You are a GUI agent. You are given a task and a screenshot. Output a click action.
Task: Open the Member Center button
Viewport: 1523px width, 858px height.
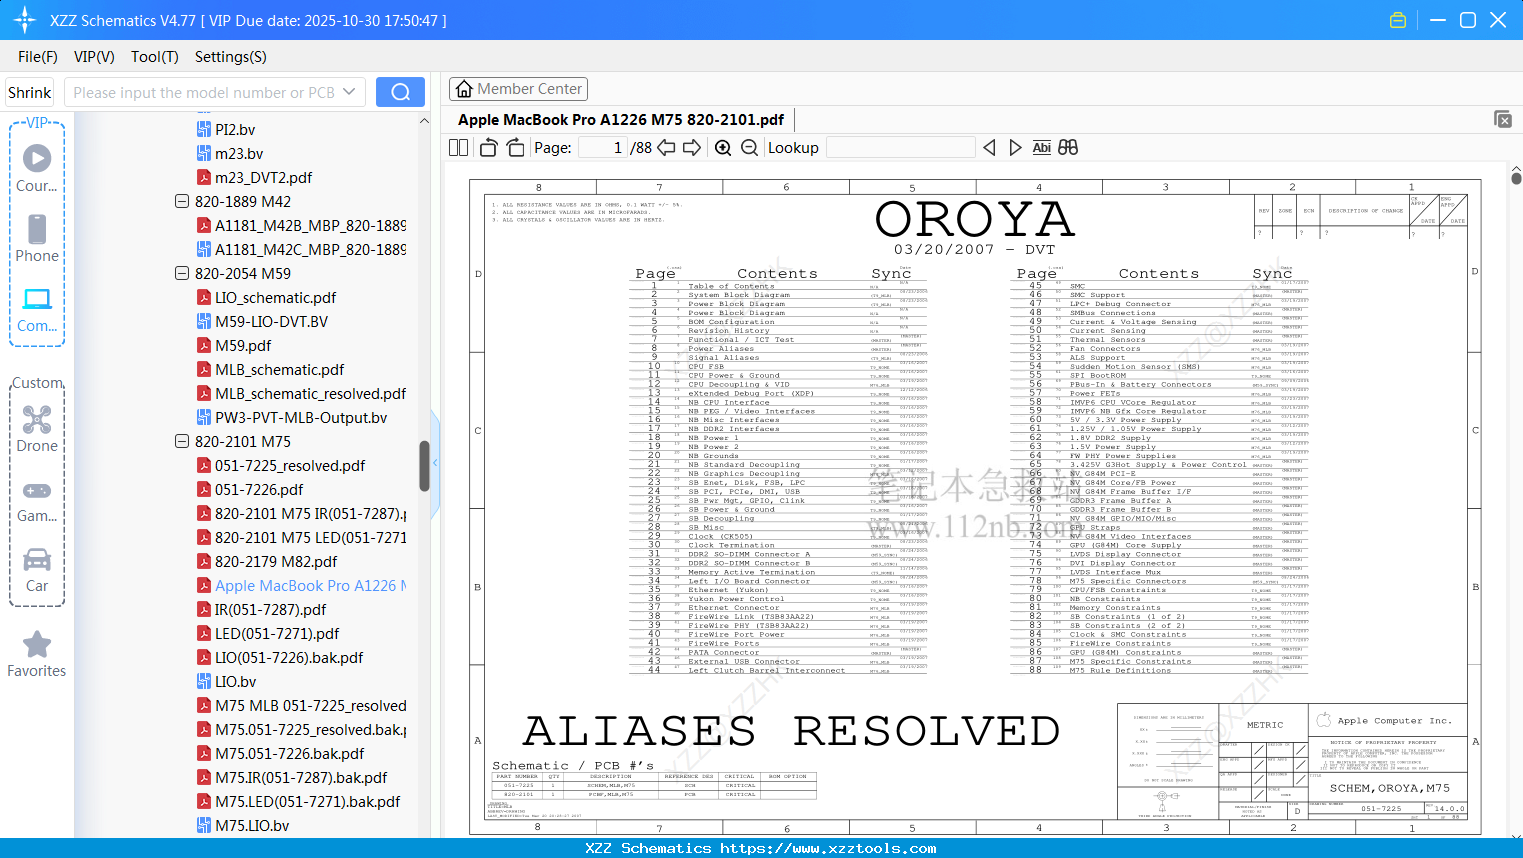click(518, 89)
